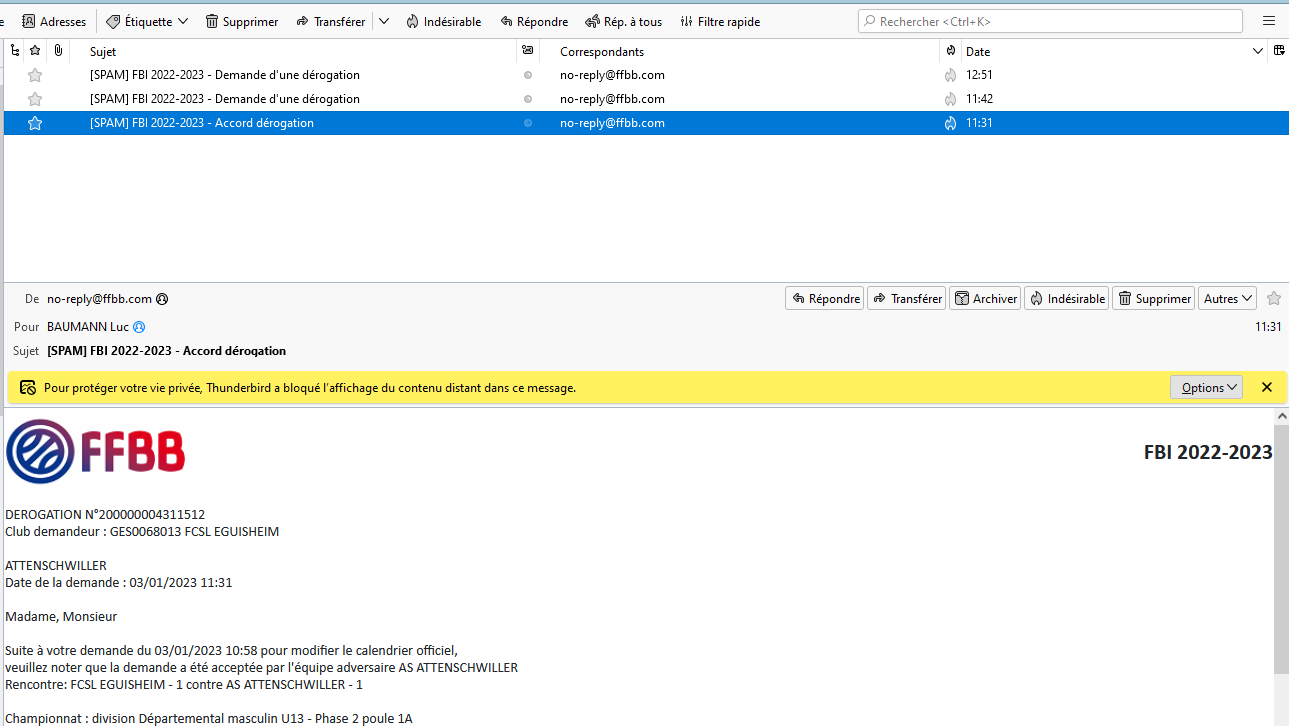
Task: Toggle junk flame on the 12:51 message
Action: 950,75
